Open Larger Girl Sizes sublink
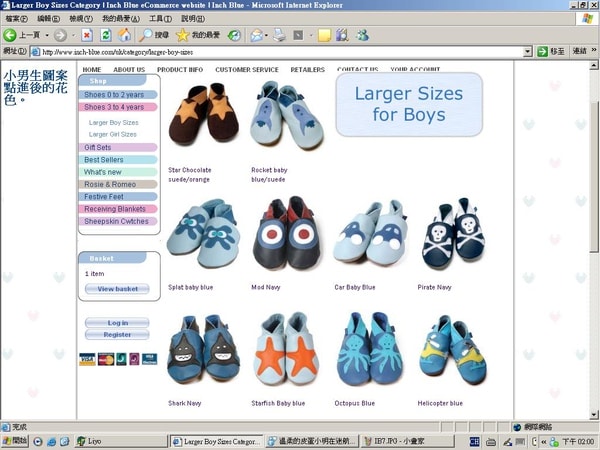This screenshot has width=600, height=450. point(112,134)
